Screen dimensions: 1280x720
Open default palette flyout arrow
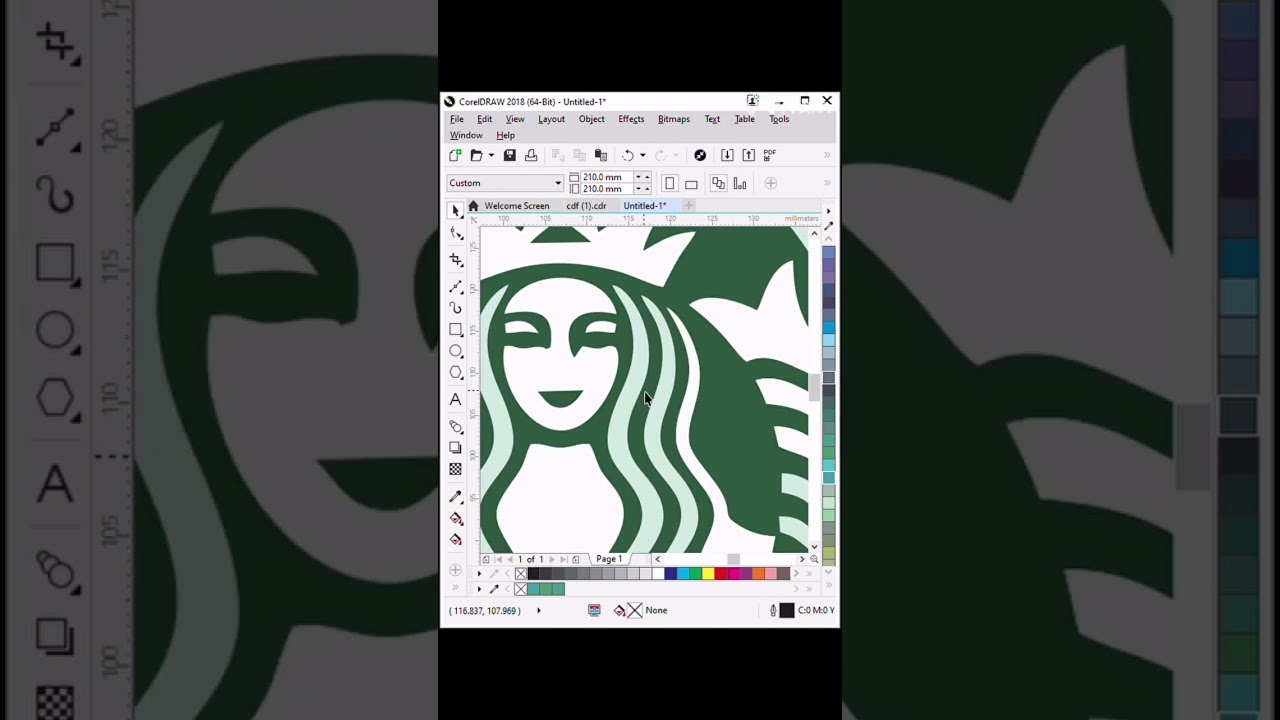[x=479, y=574]
